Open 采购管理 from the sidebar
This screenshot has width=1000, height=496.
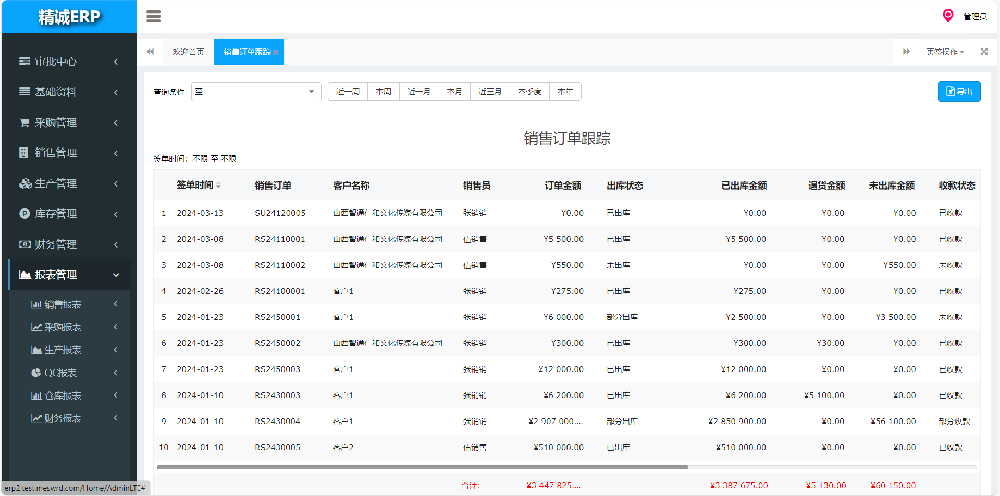69,122
